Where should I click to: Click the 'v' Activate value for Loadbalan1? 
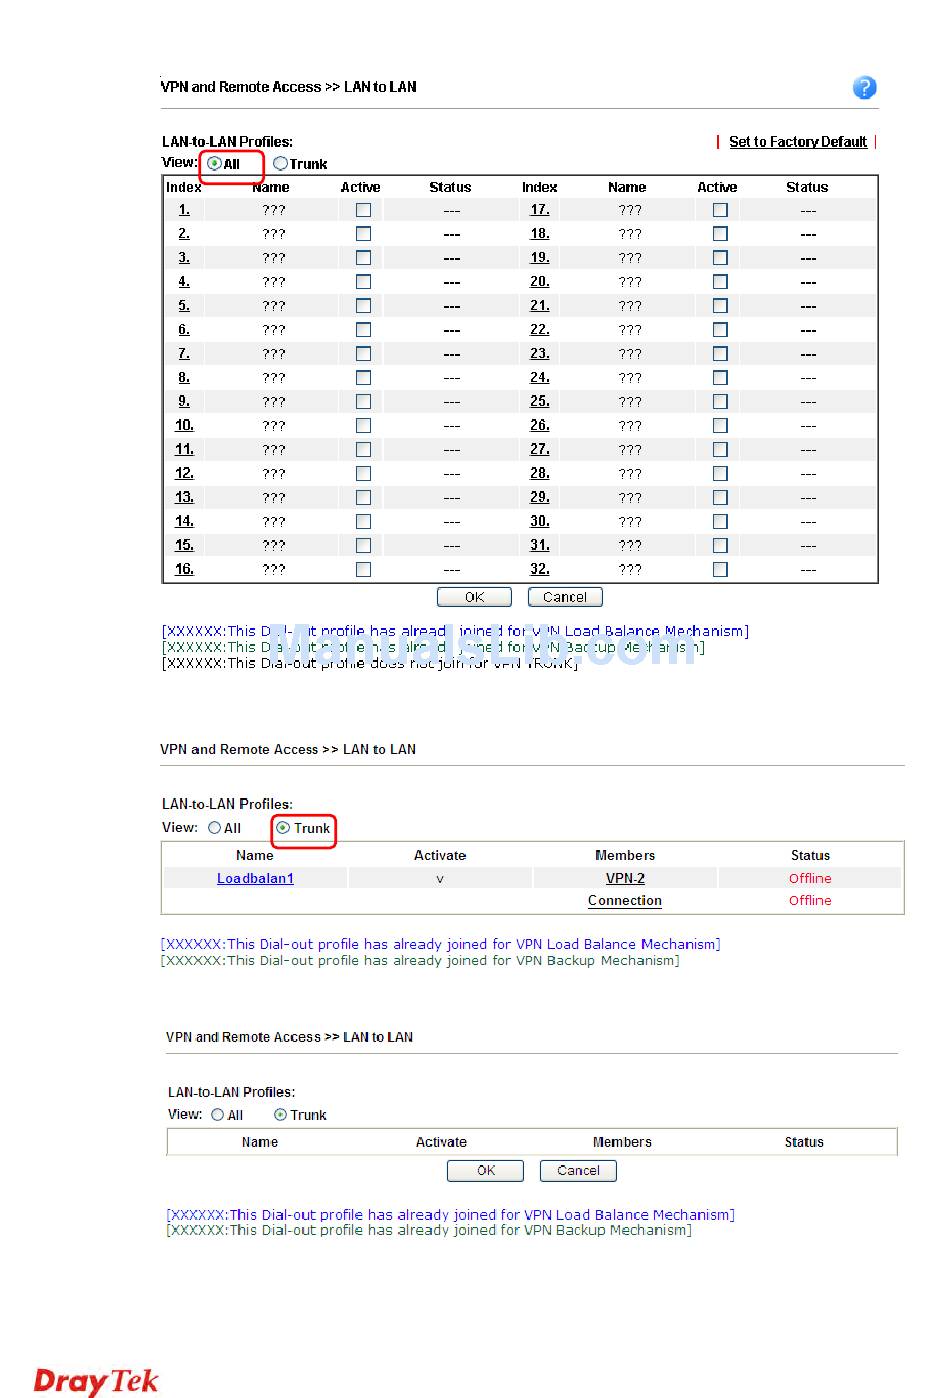click(x=440, y=879)
